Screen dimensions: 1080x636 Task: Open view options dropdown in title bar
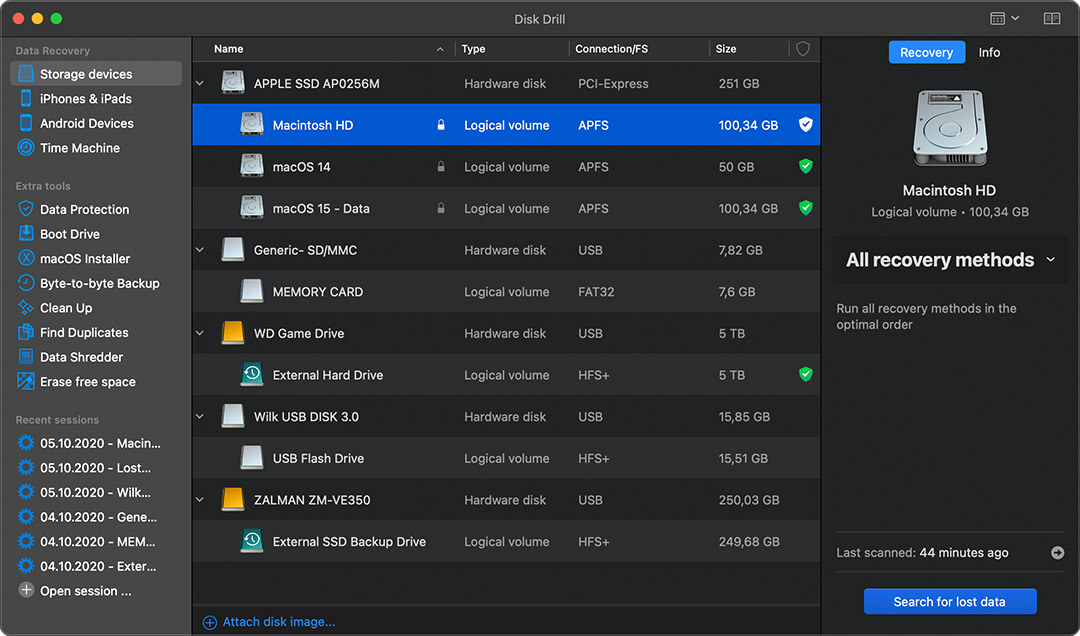[x=1004, y=19]
